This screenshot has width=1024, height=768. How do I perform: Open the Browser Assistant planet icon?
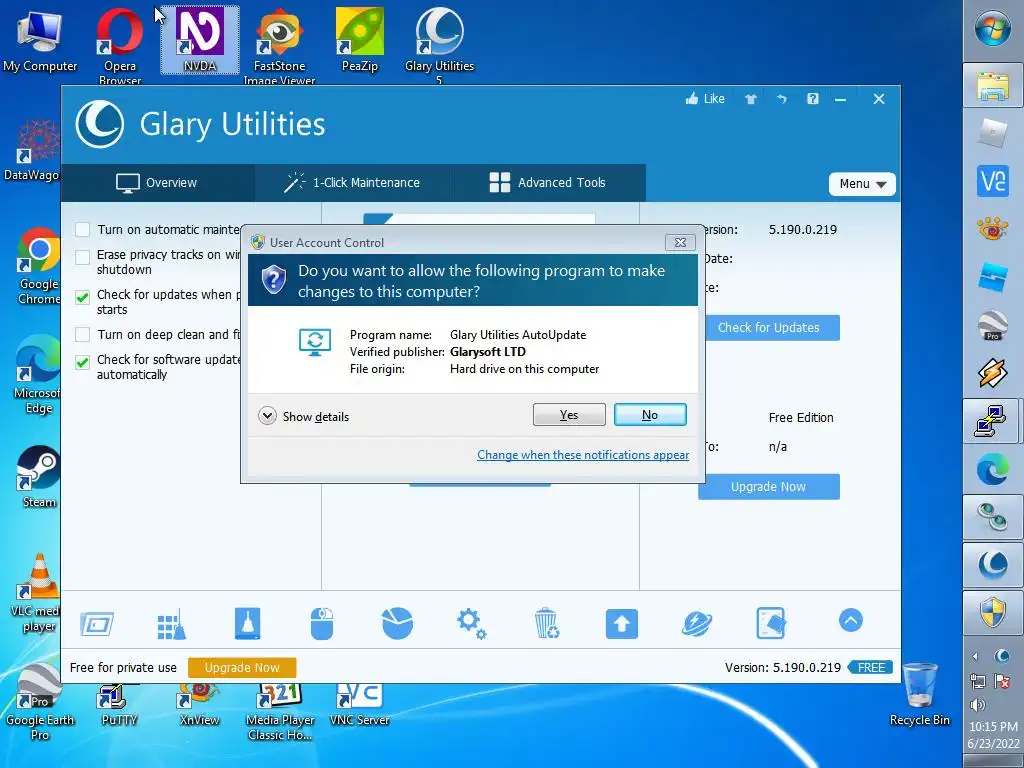(697, 623)
